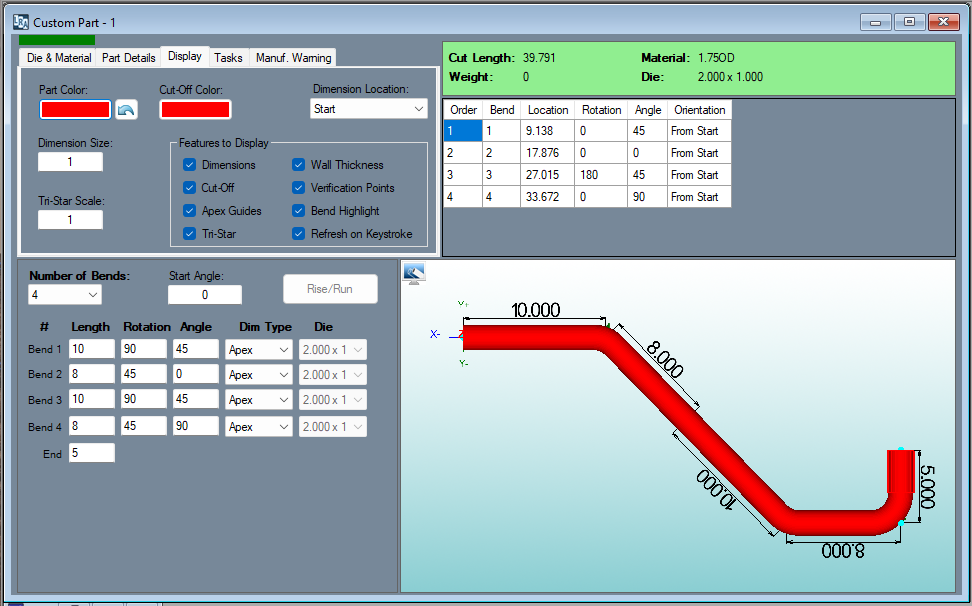
Task: Select the Display tab
Action: pos(185,56)
